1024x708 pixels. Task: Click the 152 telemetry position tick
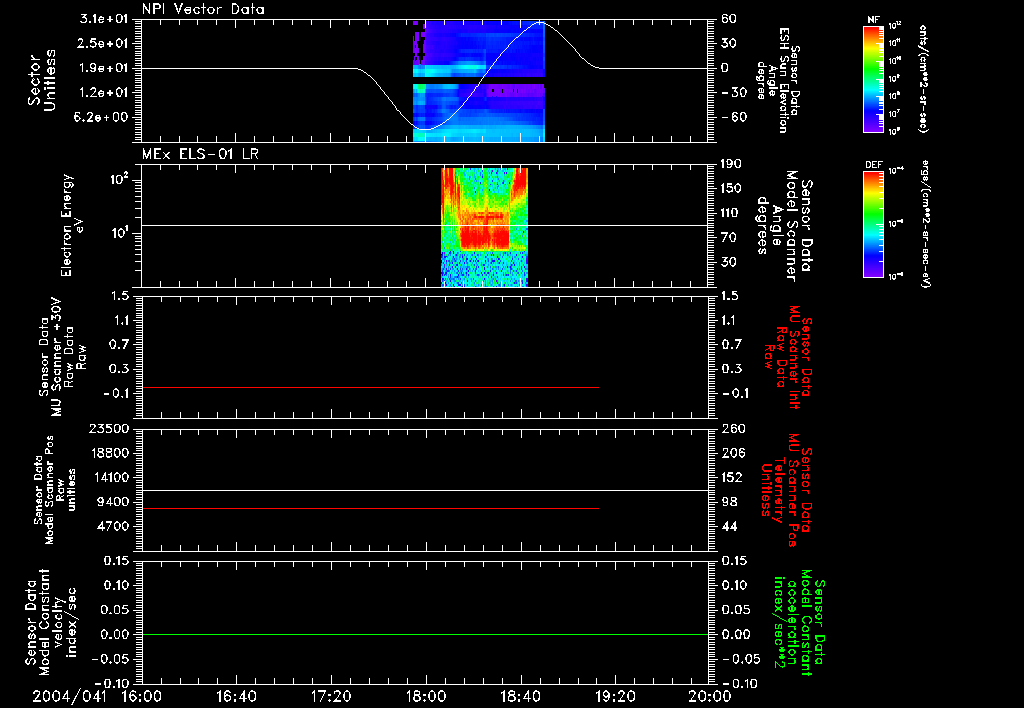point(732,477)
